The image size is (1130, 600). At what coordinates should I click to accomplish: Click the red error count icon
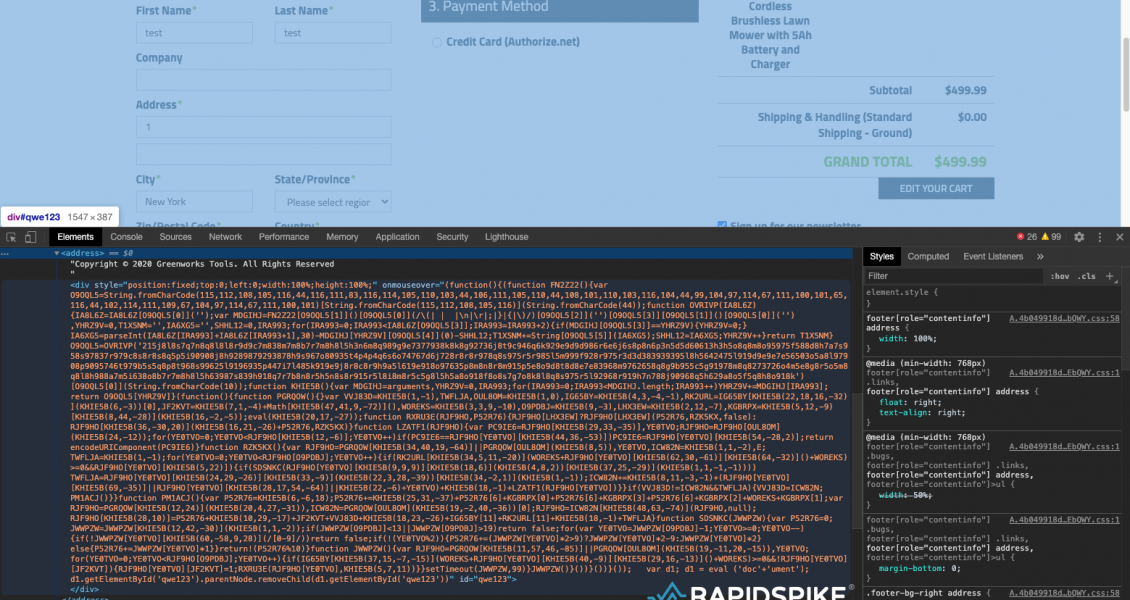[x=1020, y=237]
